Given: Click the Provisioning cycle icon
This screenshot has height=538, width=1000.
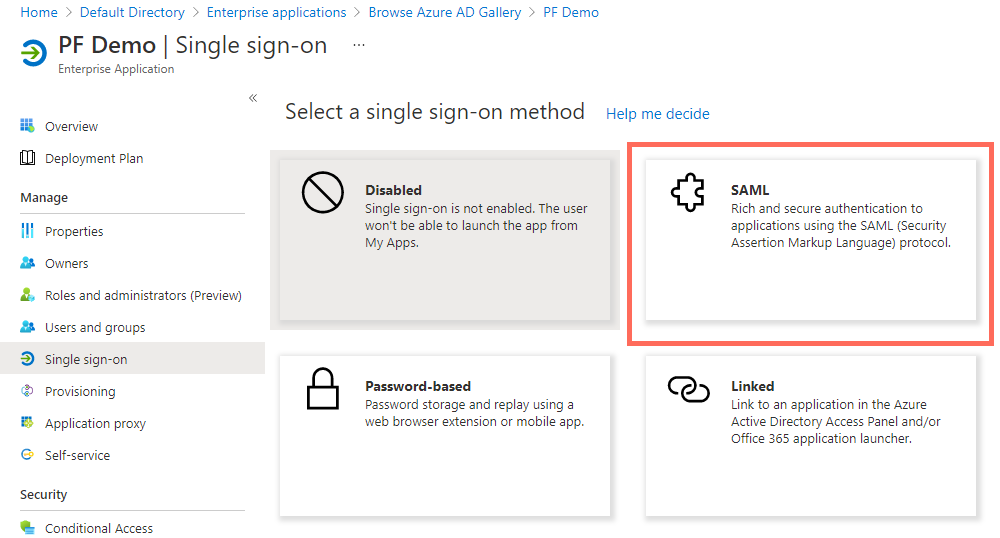Looking at the screenshot, I should point(27,391).
